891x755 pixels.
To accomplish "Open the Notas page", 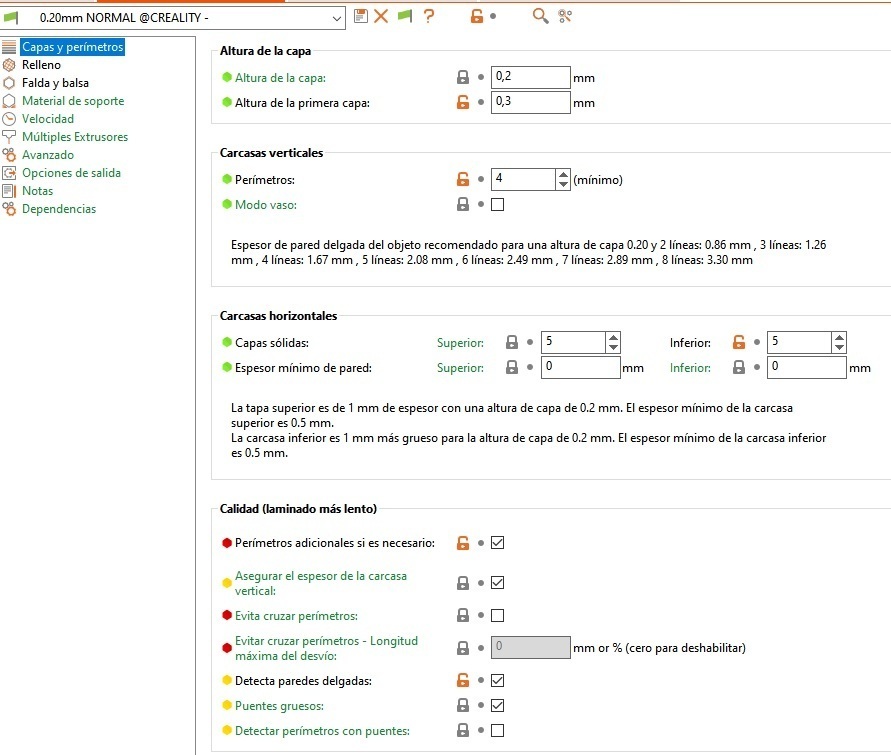I will 38,191.
